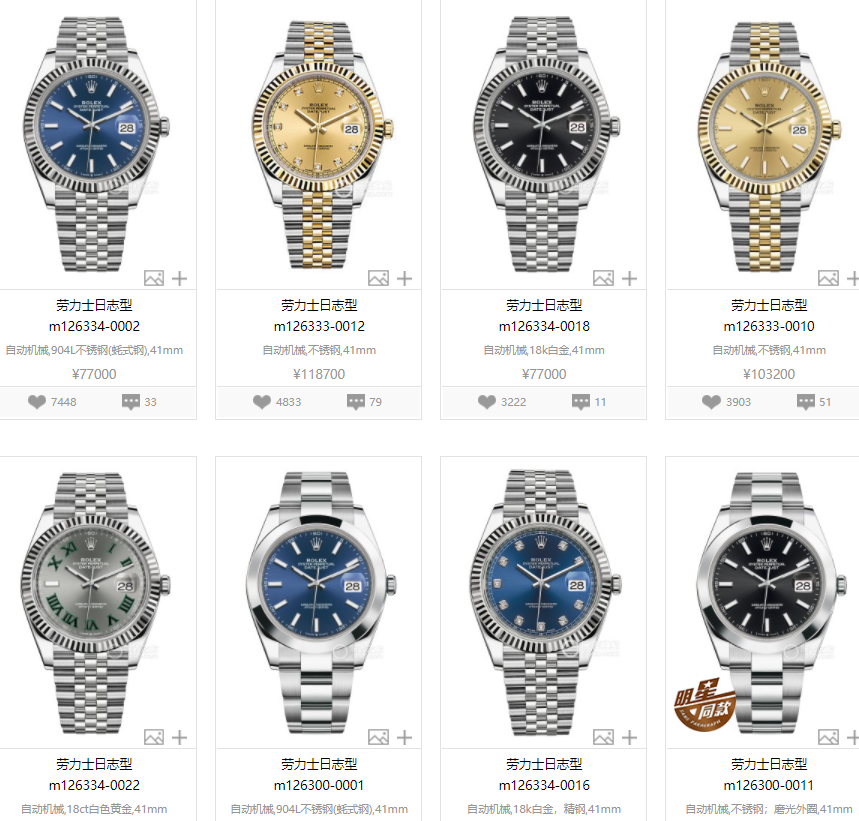The height and width of the screenshot is (821, 859).
Task: Click plus icon under m126300-0001 watch
Action: tap(404, 737)
